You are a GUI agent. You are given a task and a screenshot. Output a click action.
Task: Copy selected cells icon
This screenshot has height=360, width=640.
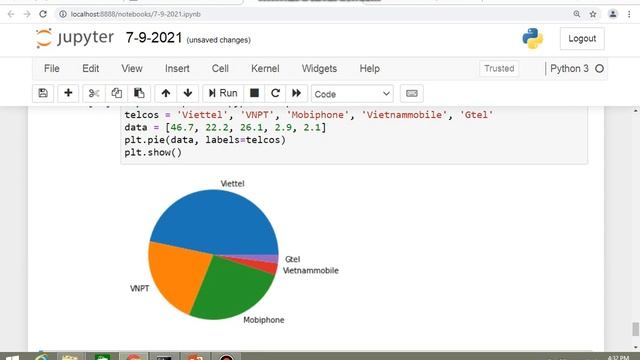click(116, 93)
